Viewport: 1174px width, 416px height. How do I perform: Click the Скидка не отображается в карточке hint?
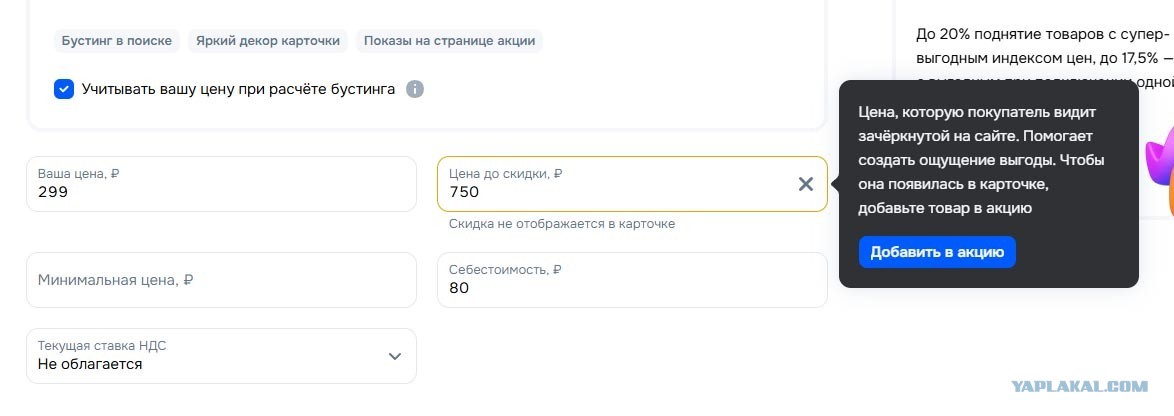[562, 224]
